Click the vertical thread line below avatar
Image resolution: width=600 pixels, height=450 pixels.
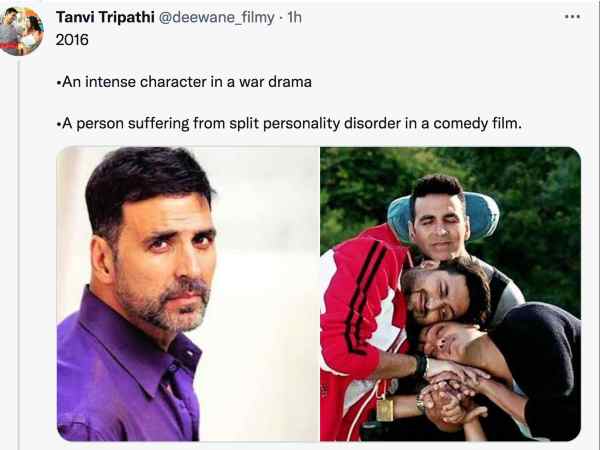point(18,253)
